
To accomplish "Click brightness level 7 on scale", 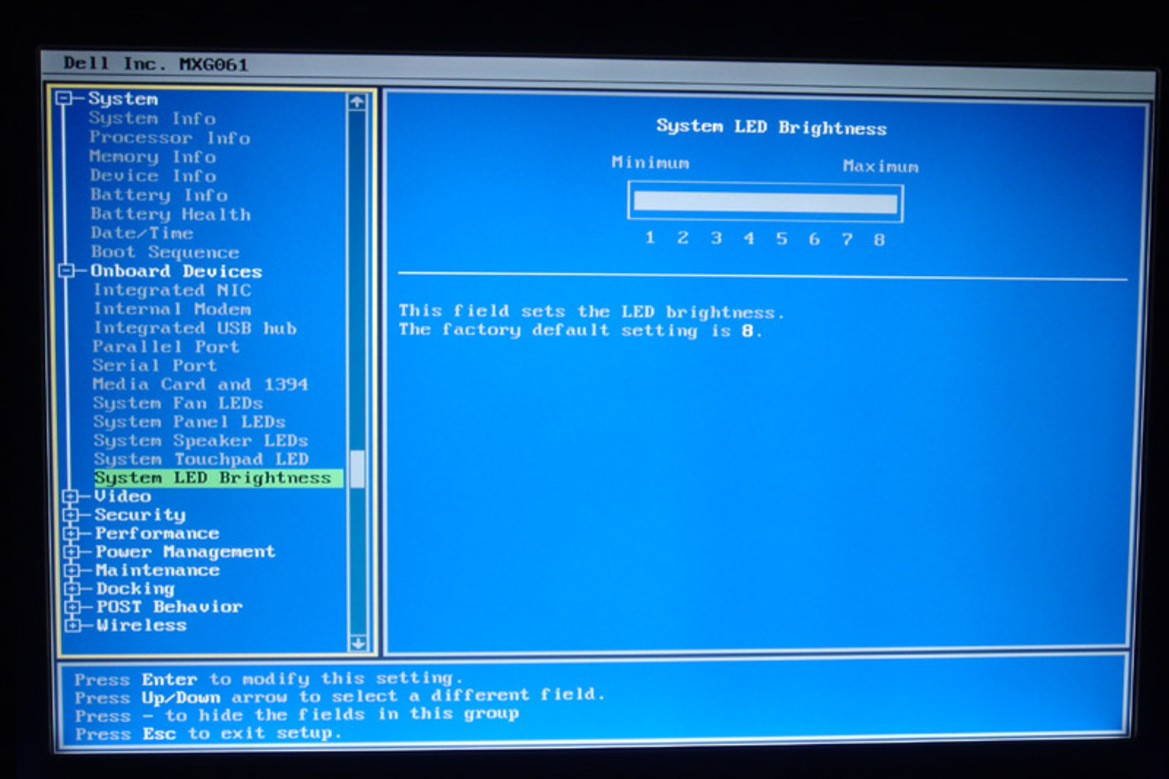I will click(x=847, y=239).
